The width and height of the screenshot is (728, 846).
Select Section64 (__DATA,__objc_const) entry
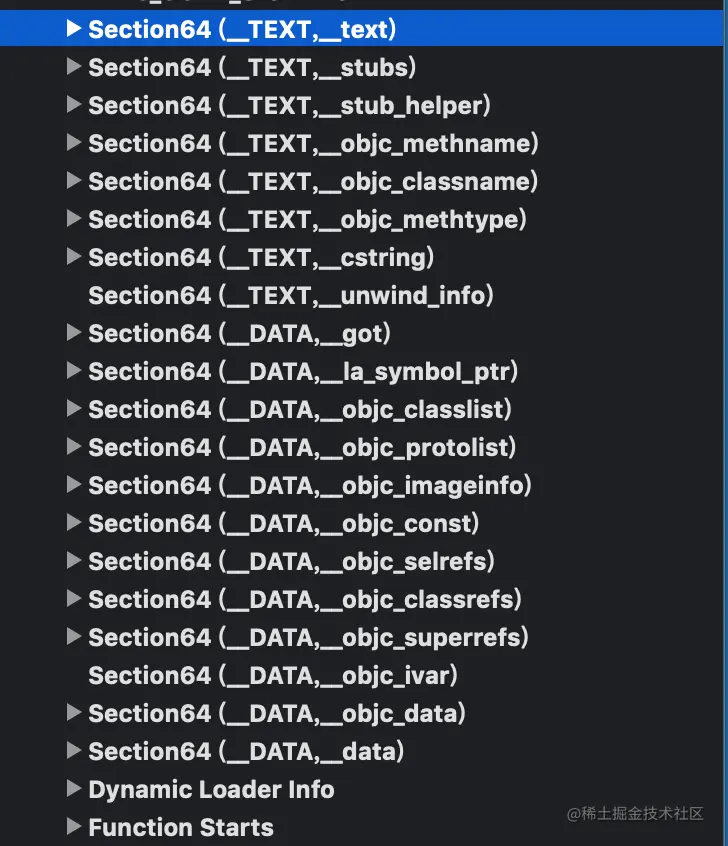click(284, 524)
